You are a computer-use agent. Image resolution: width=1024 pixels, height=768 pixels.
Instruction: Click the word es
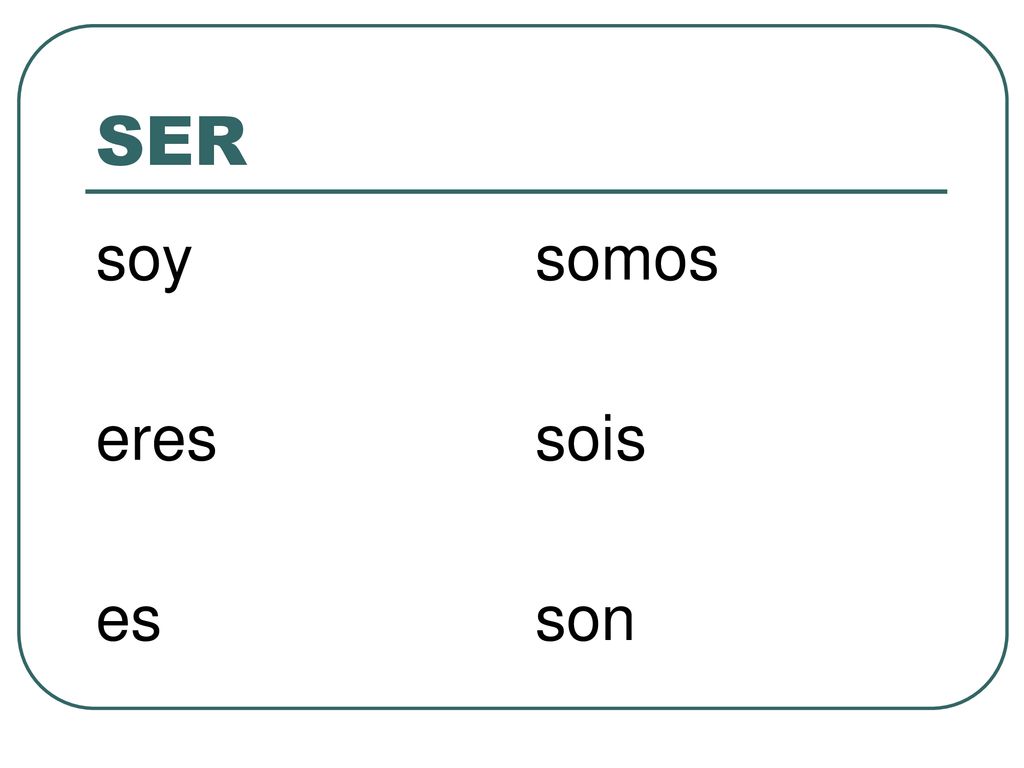pyautogui.click(x=128, y=622)
